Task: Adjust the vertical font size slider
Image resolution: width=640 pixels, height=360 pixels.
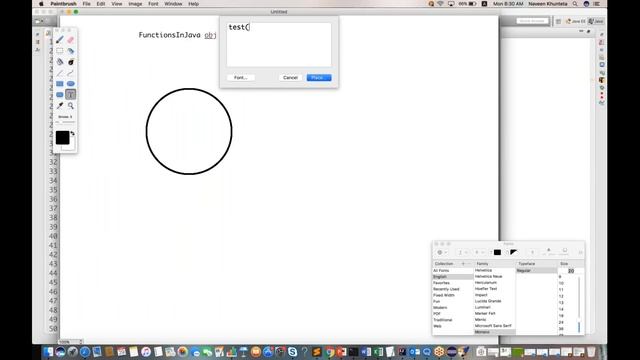Action: (x=579, y=304)
